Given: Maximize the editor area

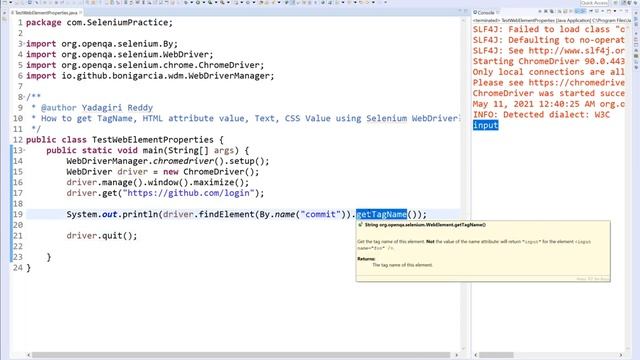Looking at the screenshot, I should pos(466,11).
